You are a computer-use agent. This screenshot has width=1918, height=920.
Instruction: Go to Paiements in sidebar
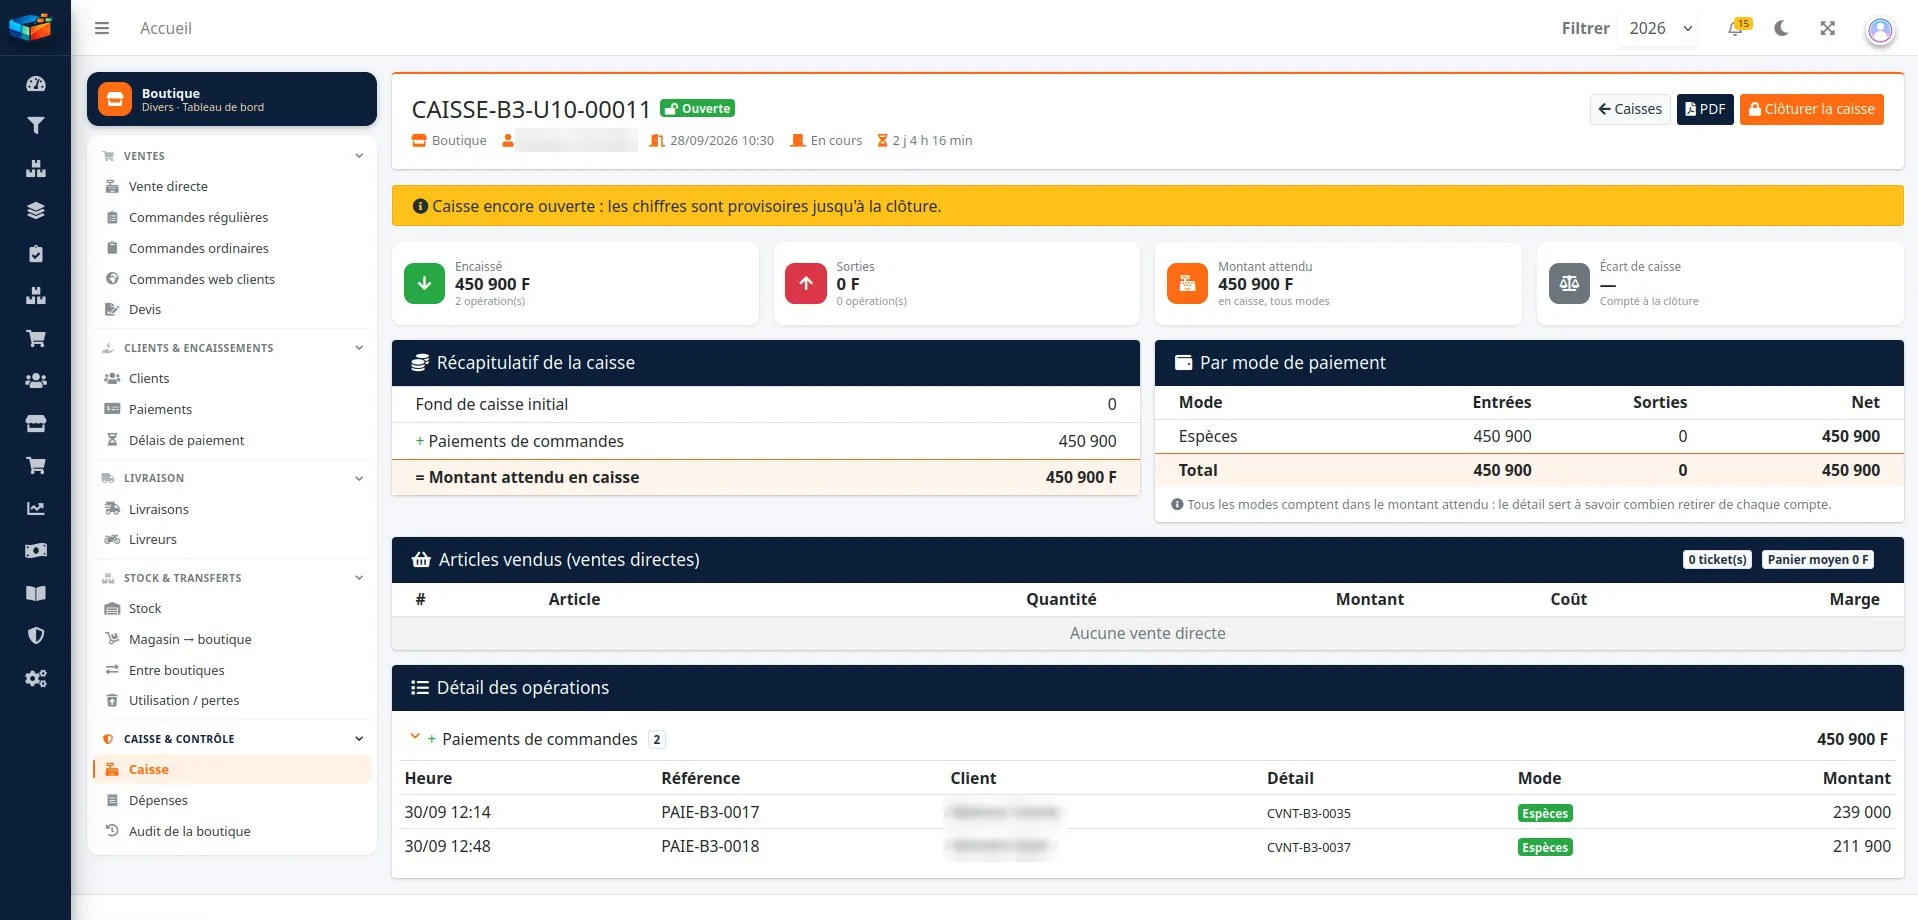pos(160,409)
